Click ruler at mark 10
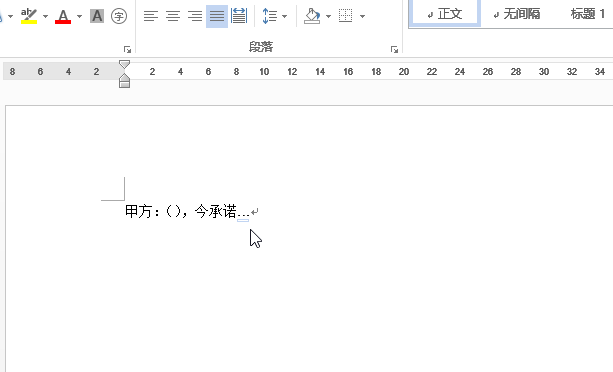 click(264, 72)
